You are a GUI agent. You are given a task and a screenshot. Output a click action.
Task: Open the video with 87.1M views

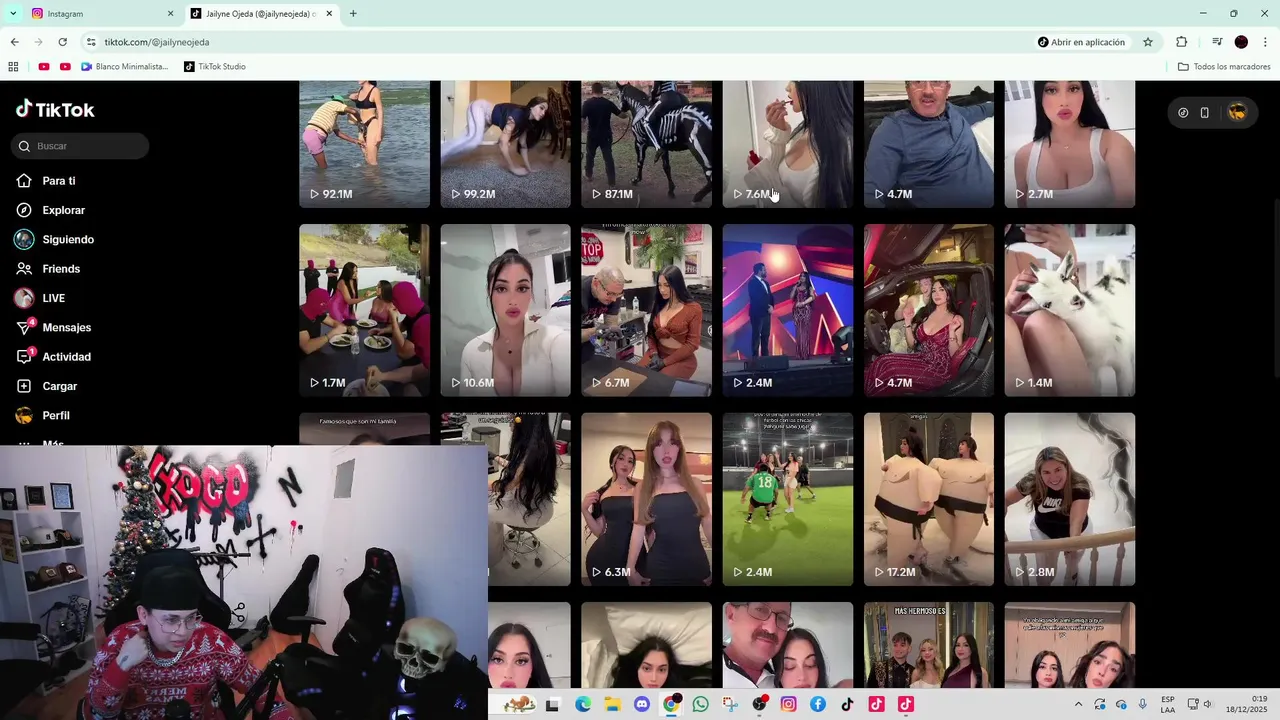647,144
